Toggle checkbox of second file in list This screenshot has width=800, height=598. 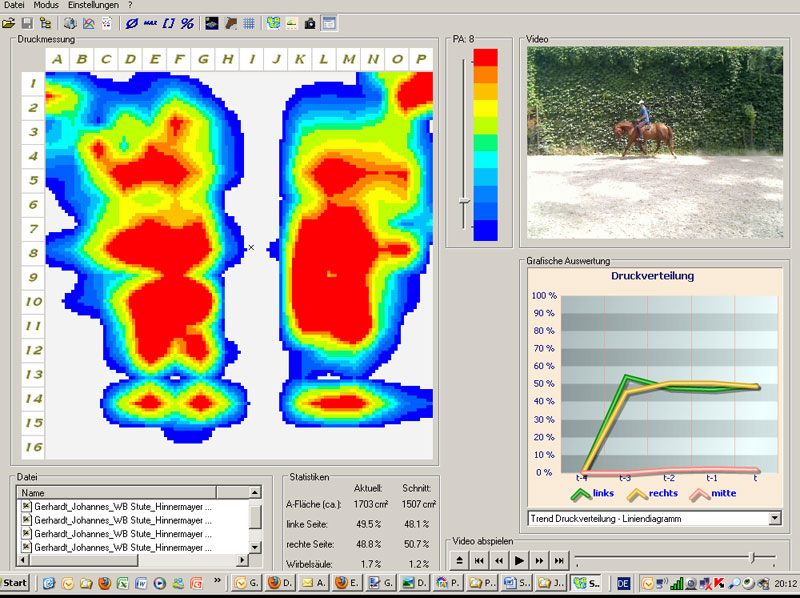26,521
